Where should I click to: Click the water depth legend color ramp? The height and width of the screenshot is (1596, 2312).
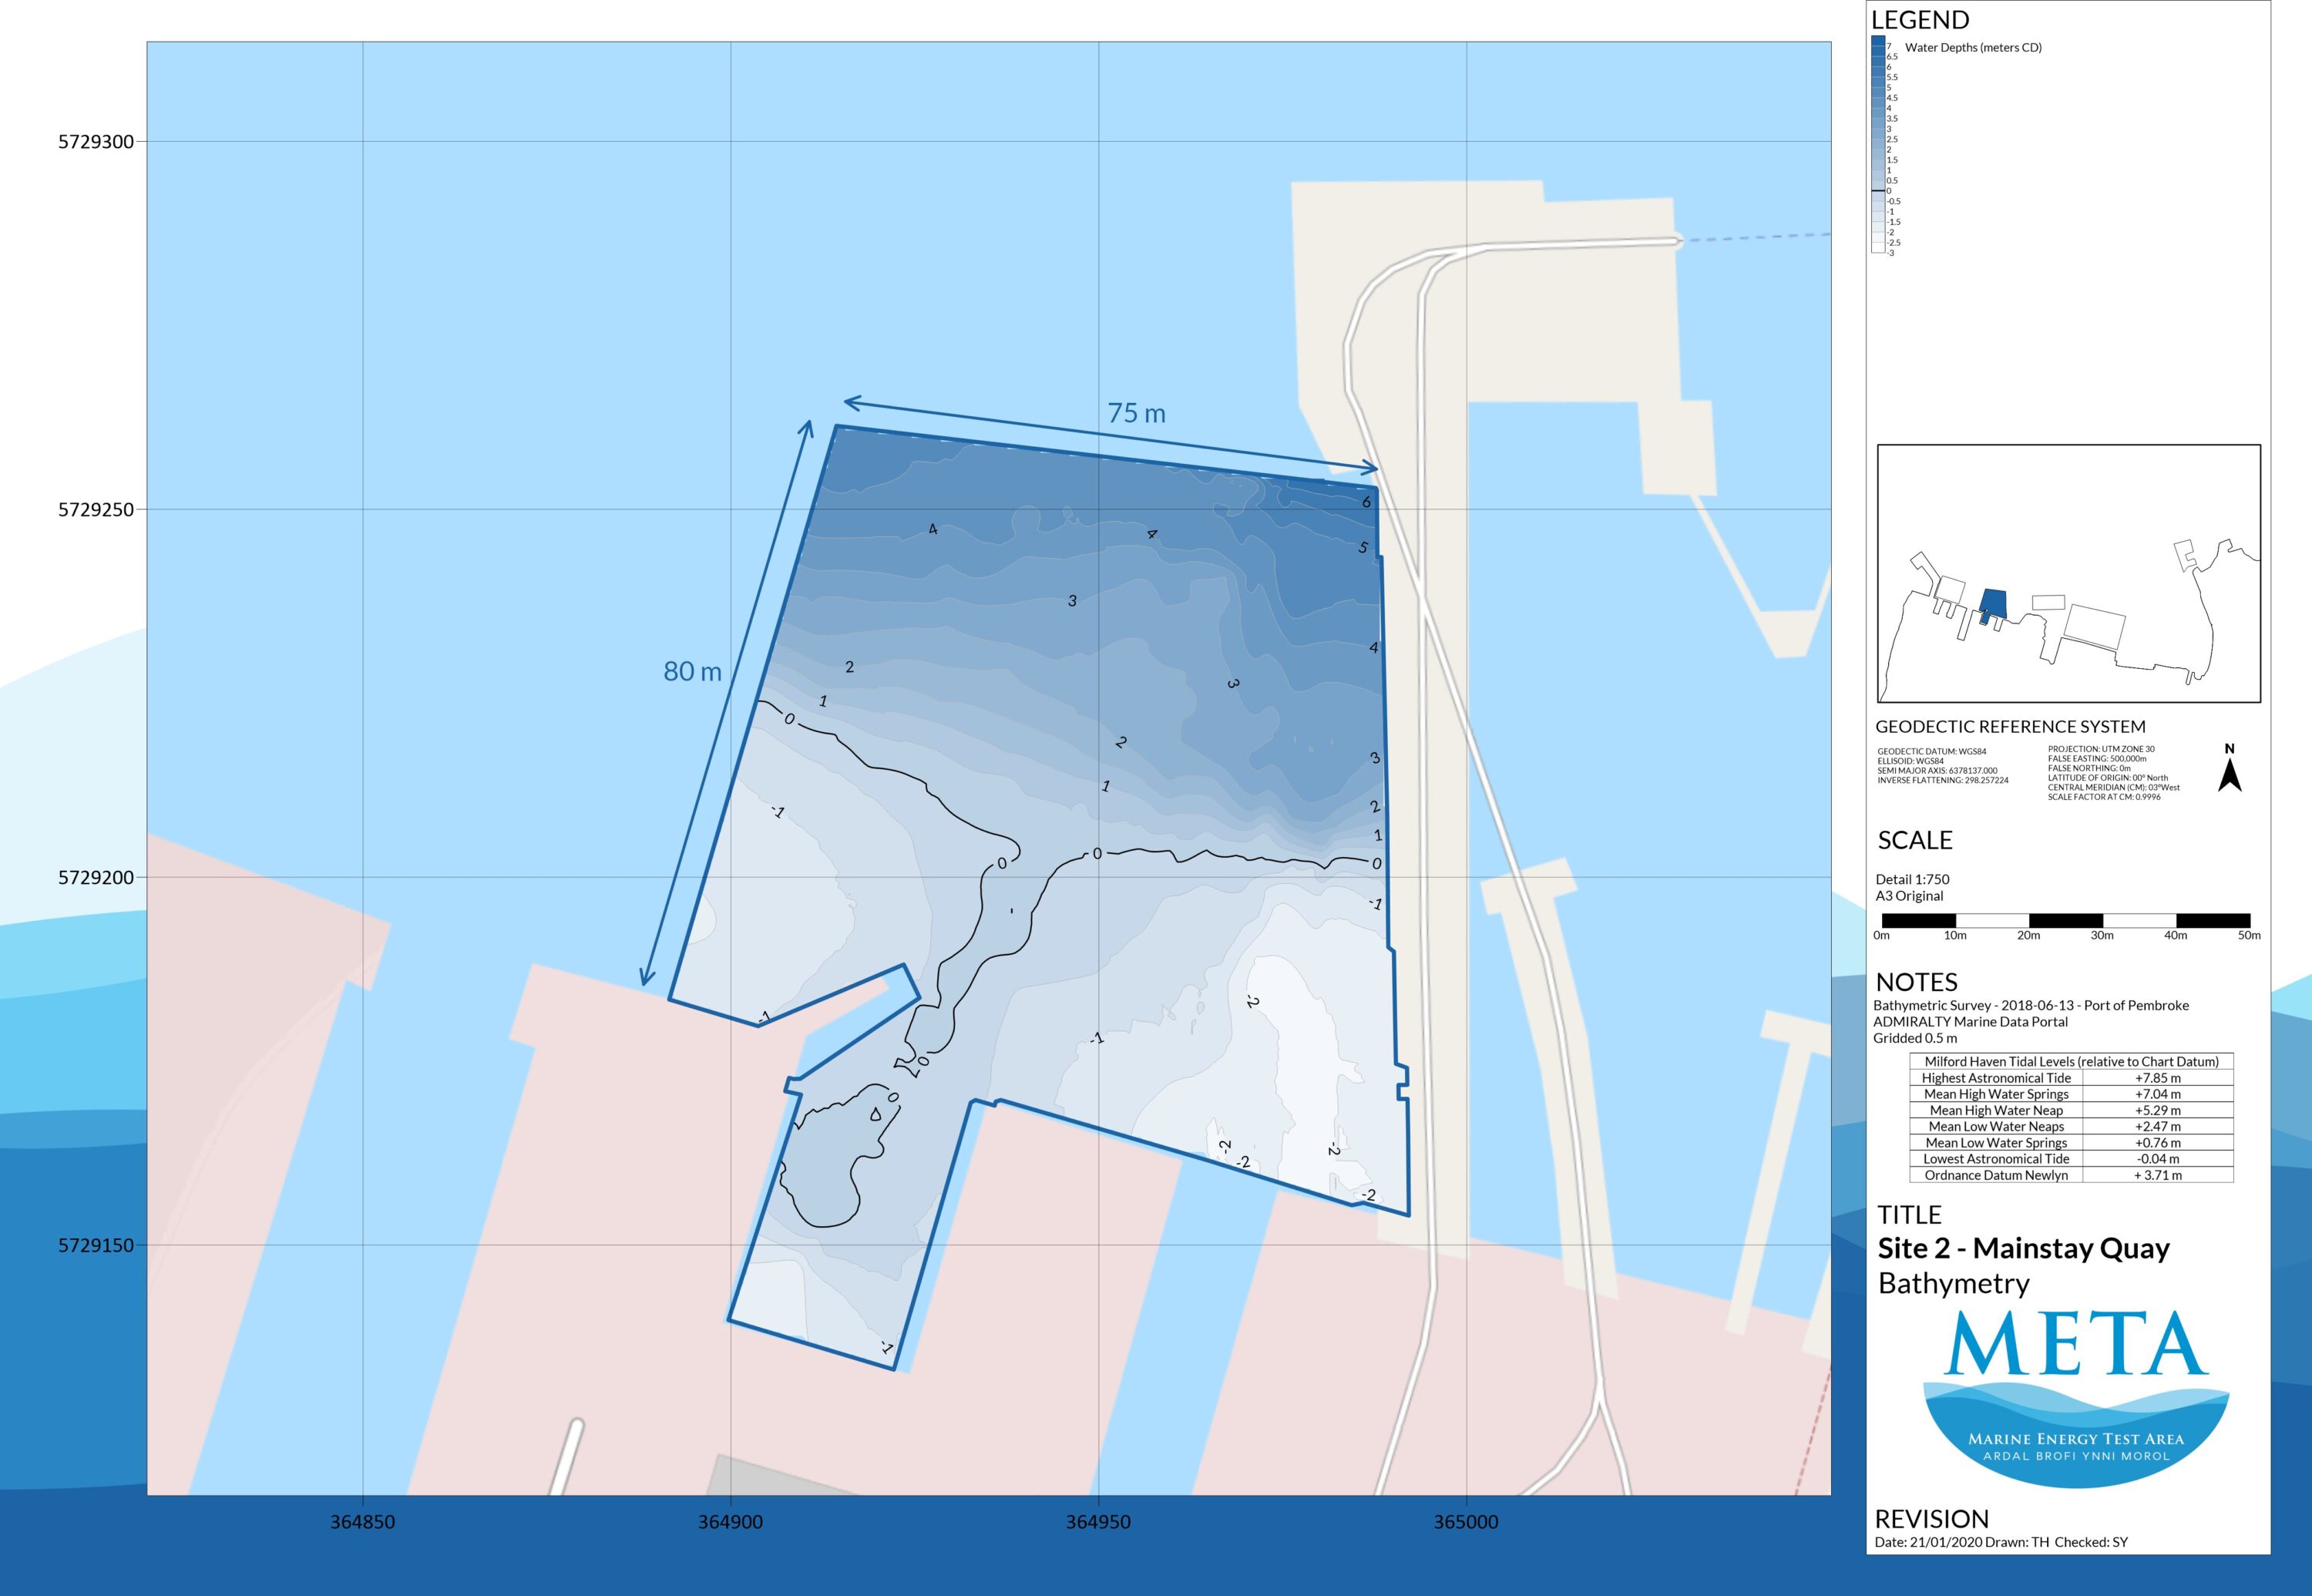[x=1878, y=145]
